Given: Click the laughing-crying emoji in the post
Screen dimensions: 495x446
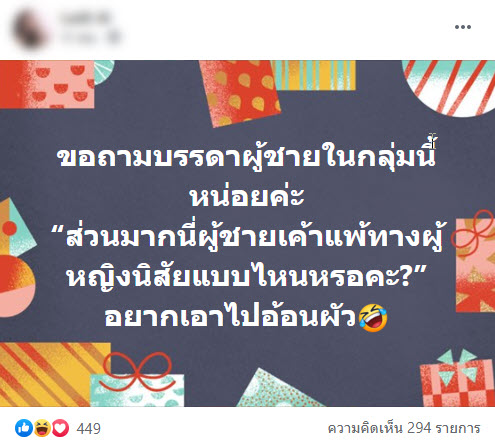Looking at the screenshot, I should point(373,318).
